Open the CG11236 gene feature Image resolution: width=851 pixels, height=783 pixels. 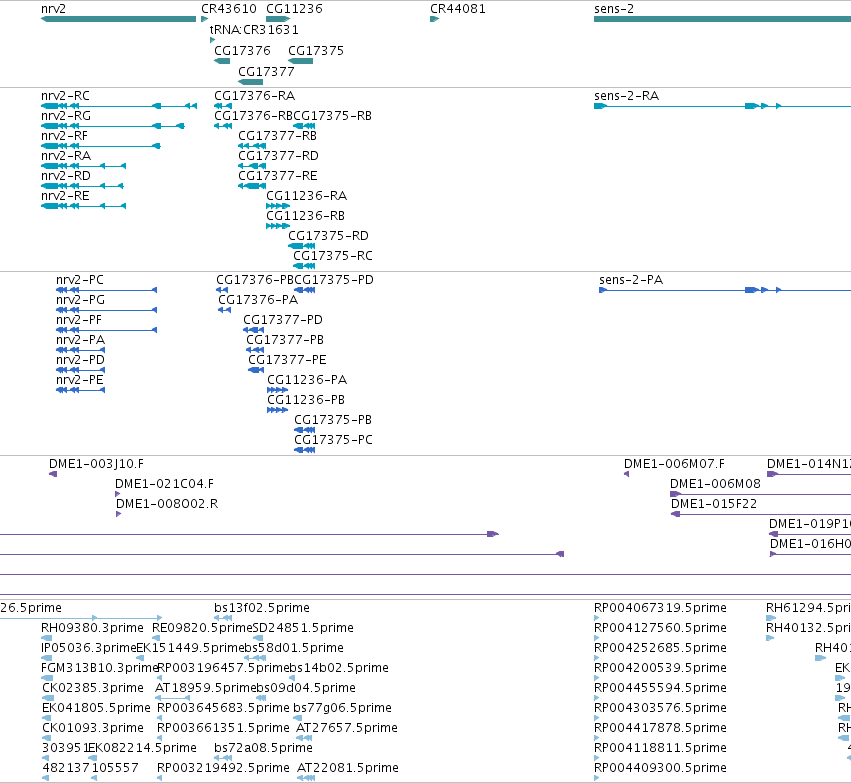point(278,19)
